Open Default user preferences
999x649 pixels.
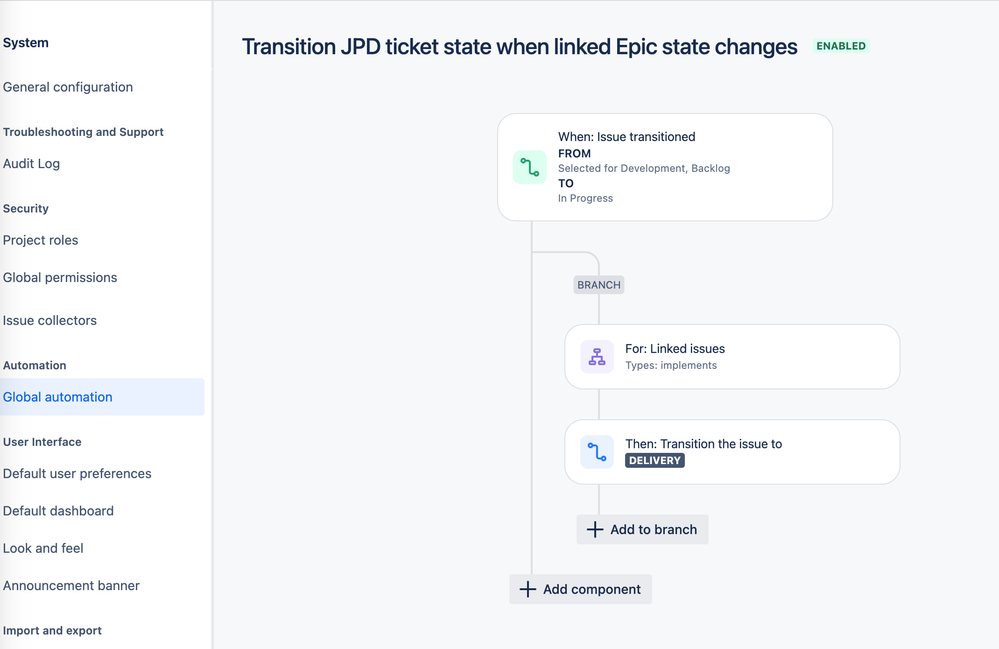click(x=77, y=473)
